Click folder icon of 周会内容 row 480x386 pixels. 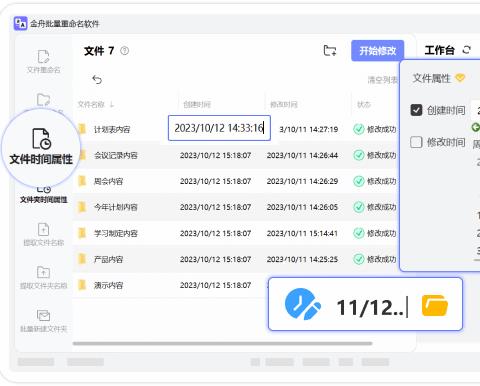tap(82, 181)
